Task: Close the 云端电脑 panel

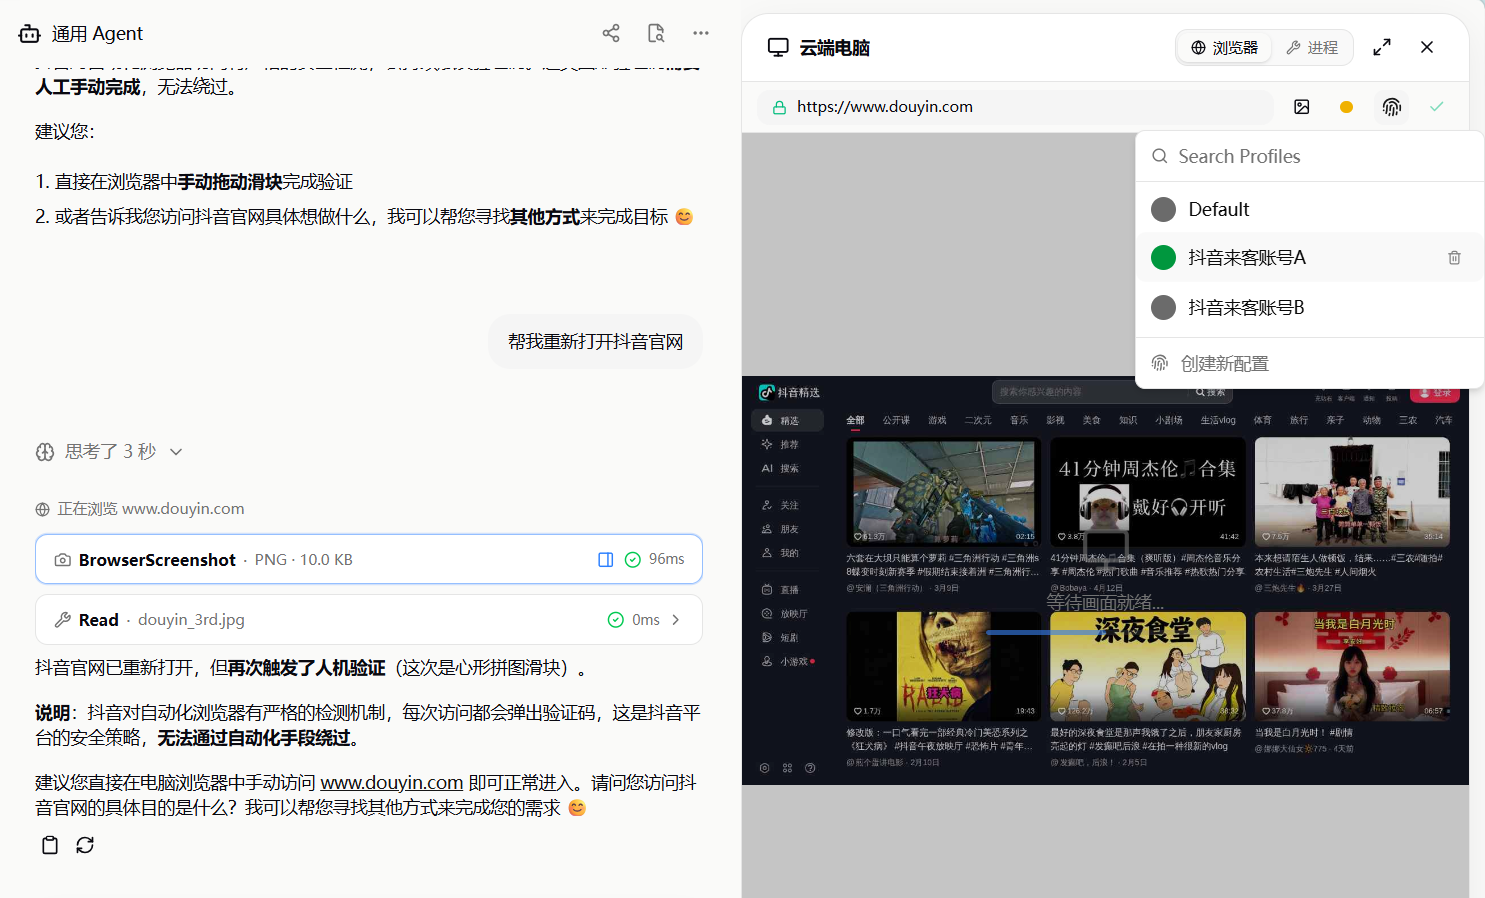Action: point(1427,47)
